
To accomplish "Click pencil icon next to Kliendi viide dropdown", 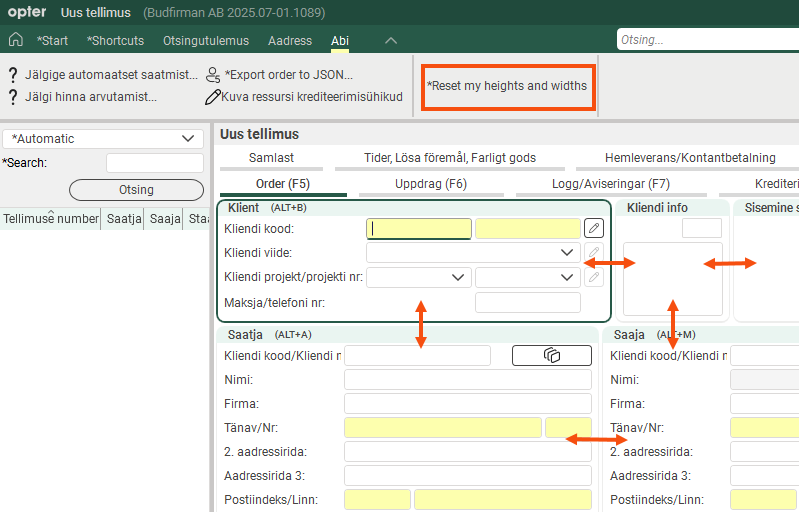I will click(x=594, y=253).
